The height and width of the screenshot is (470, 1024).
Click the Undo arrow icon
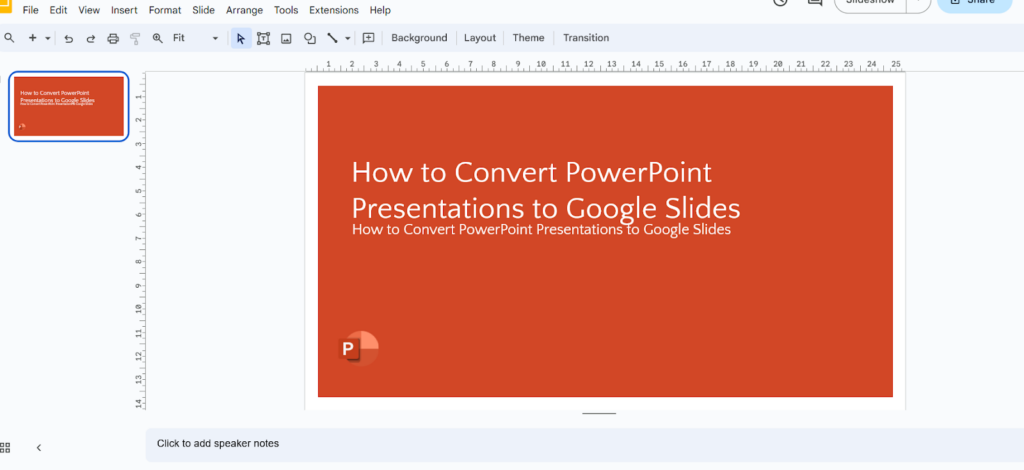68,38
